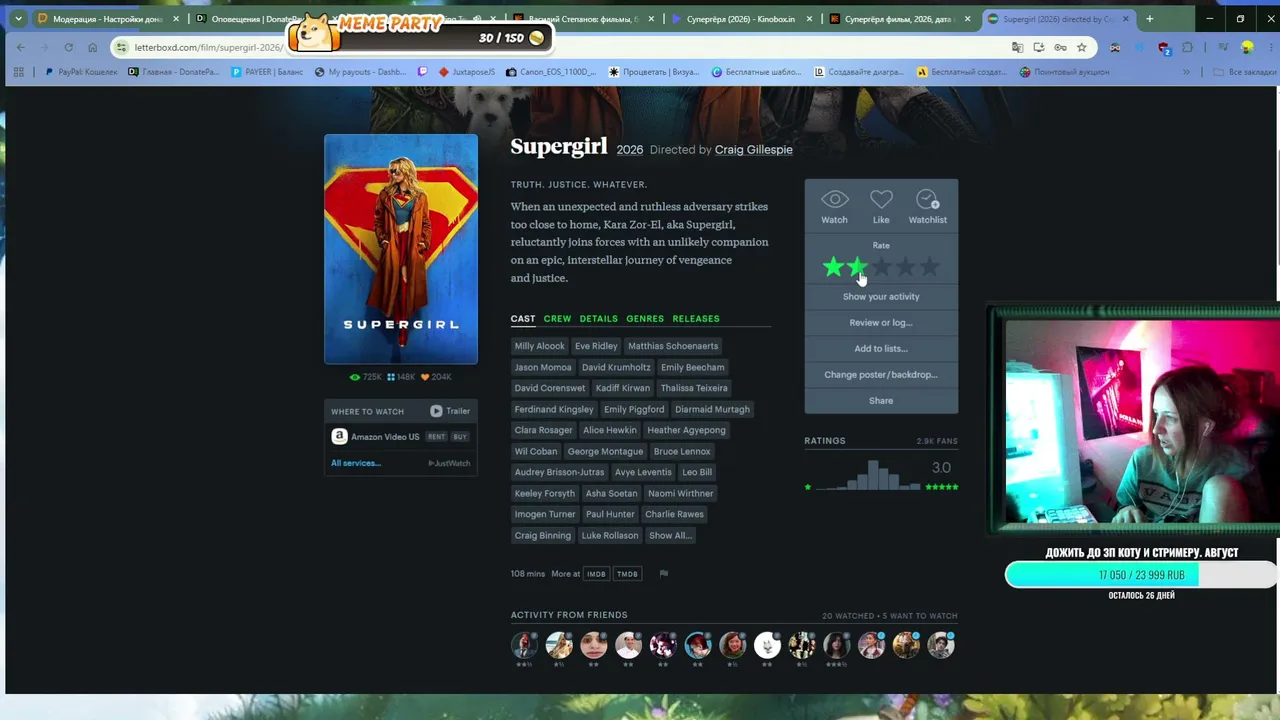Open director Craig Gillespie's page

(x=753, y=150)
